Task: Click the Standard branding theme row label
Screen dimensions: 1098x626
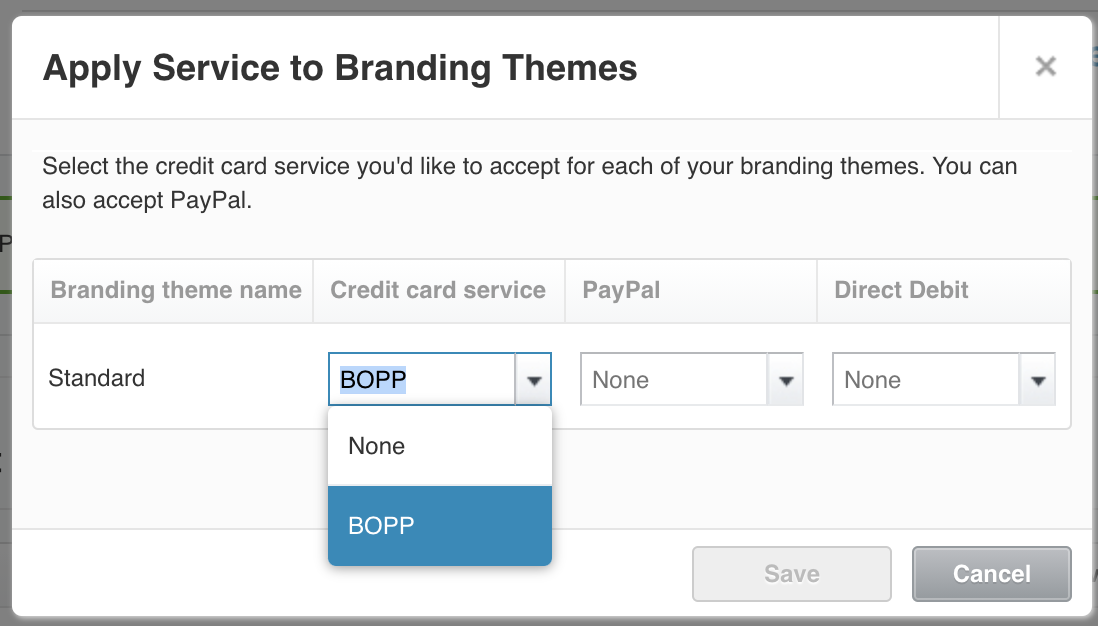Action: (x=97, y=378)
